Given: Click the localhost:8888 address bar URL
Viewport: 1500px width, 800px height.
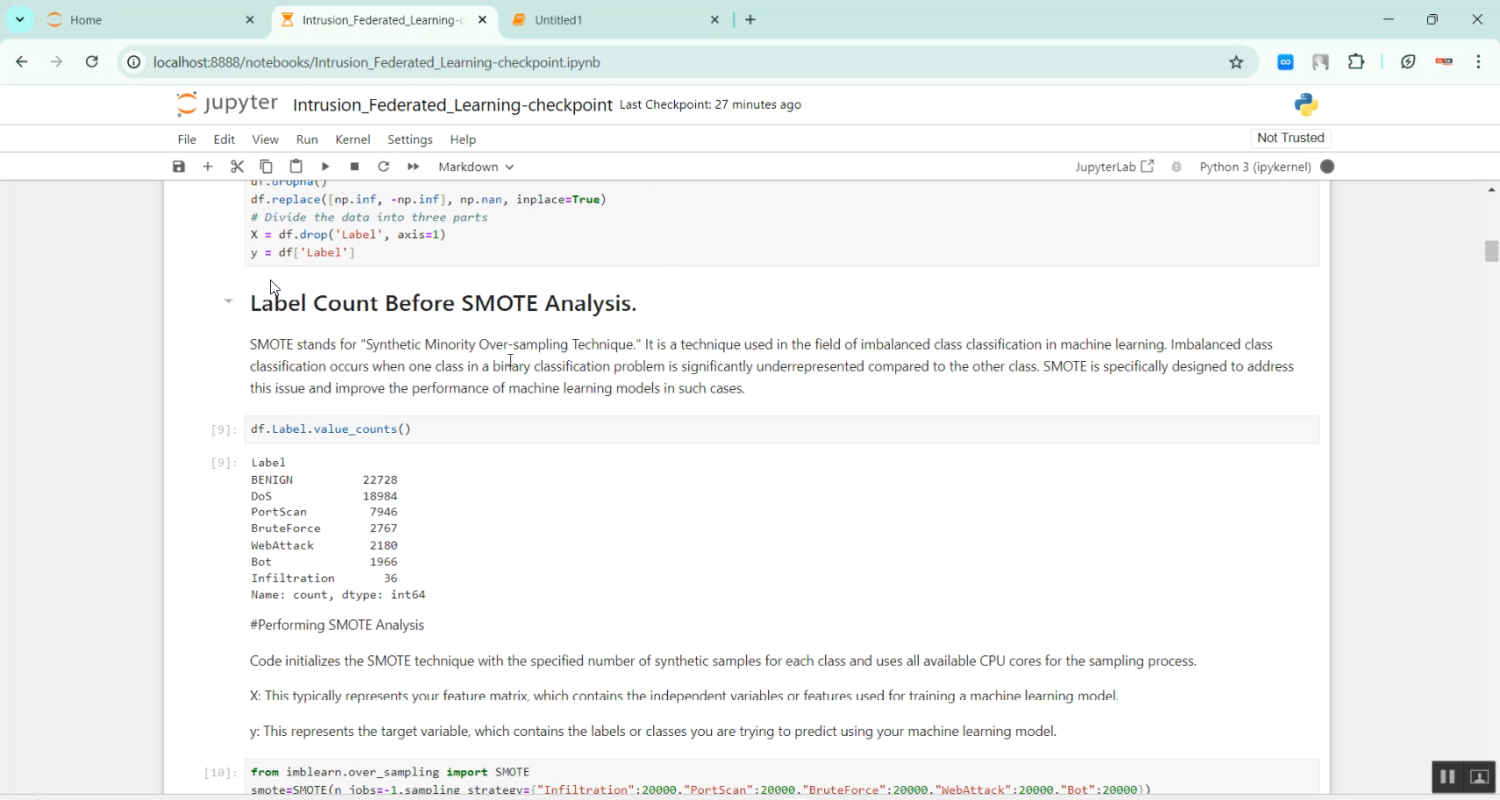Looking at the screenshot, I should [x=377, y=62].
